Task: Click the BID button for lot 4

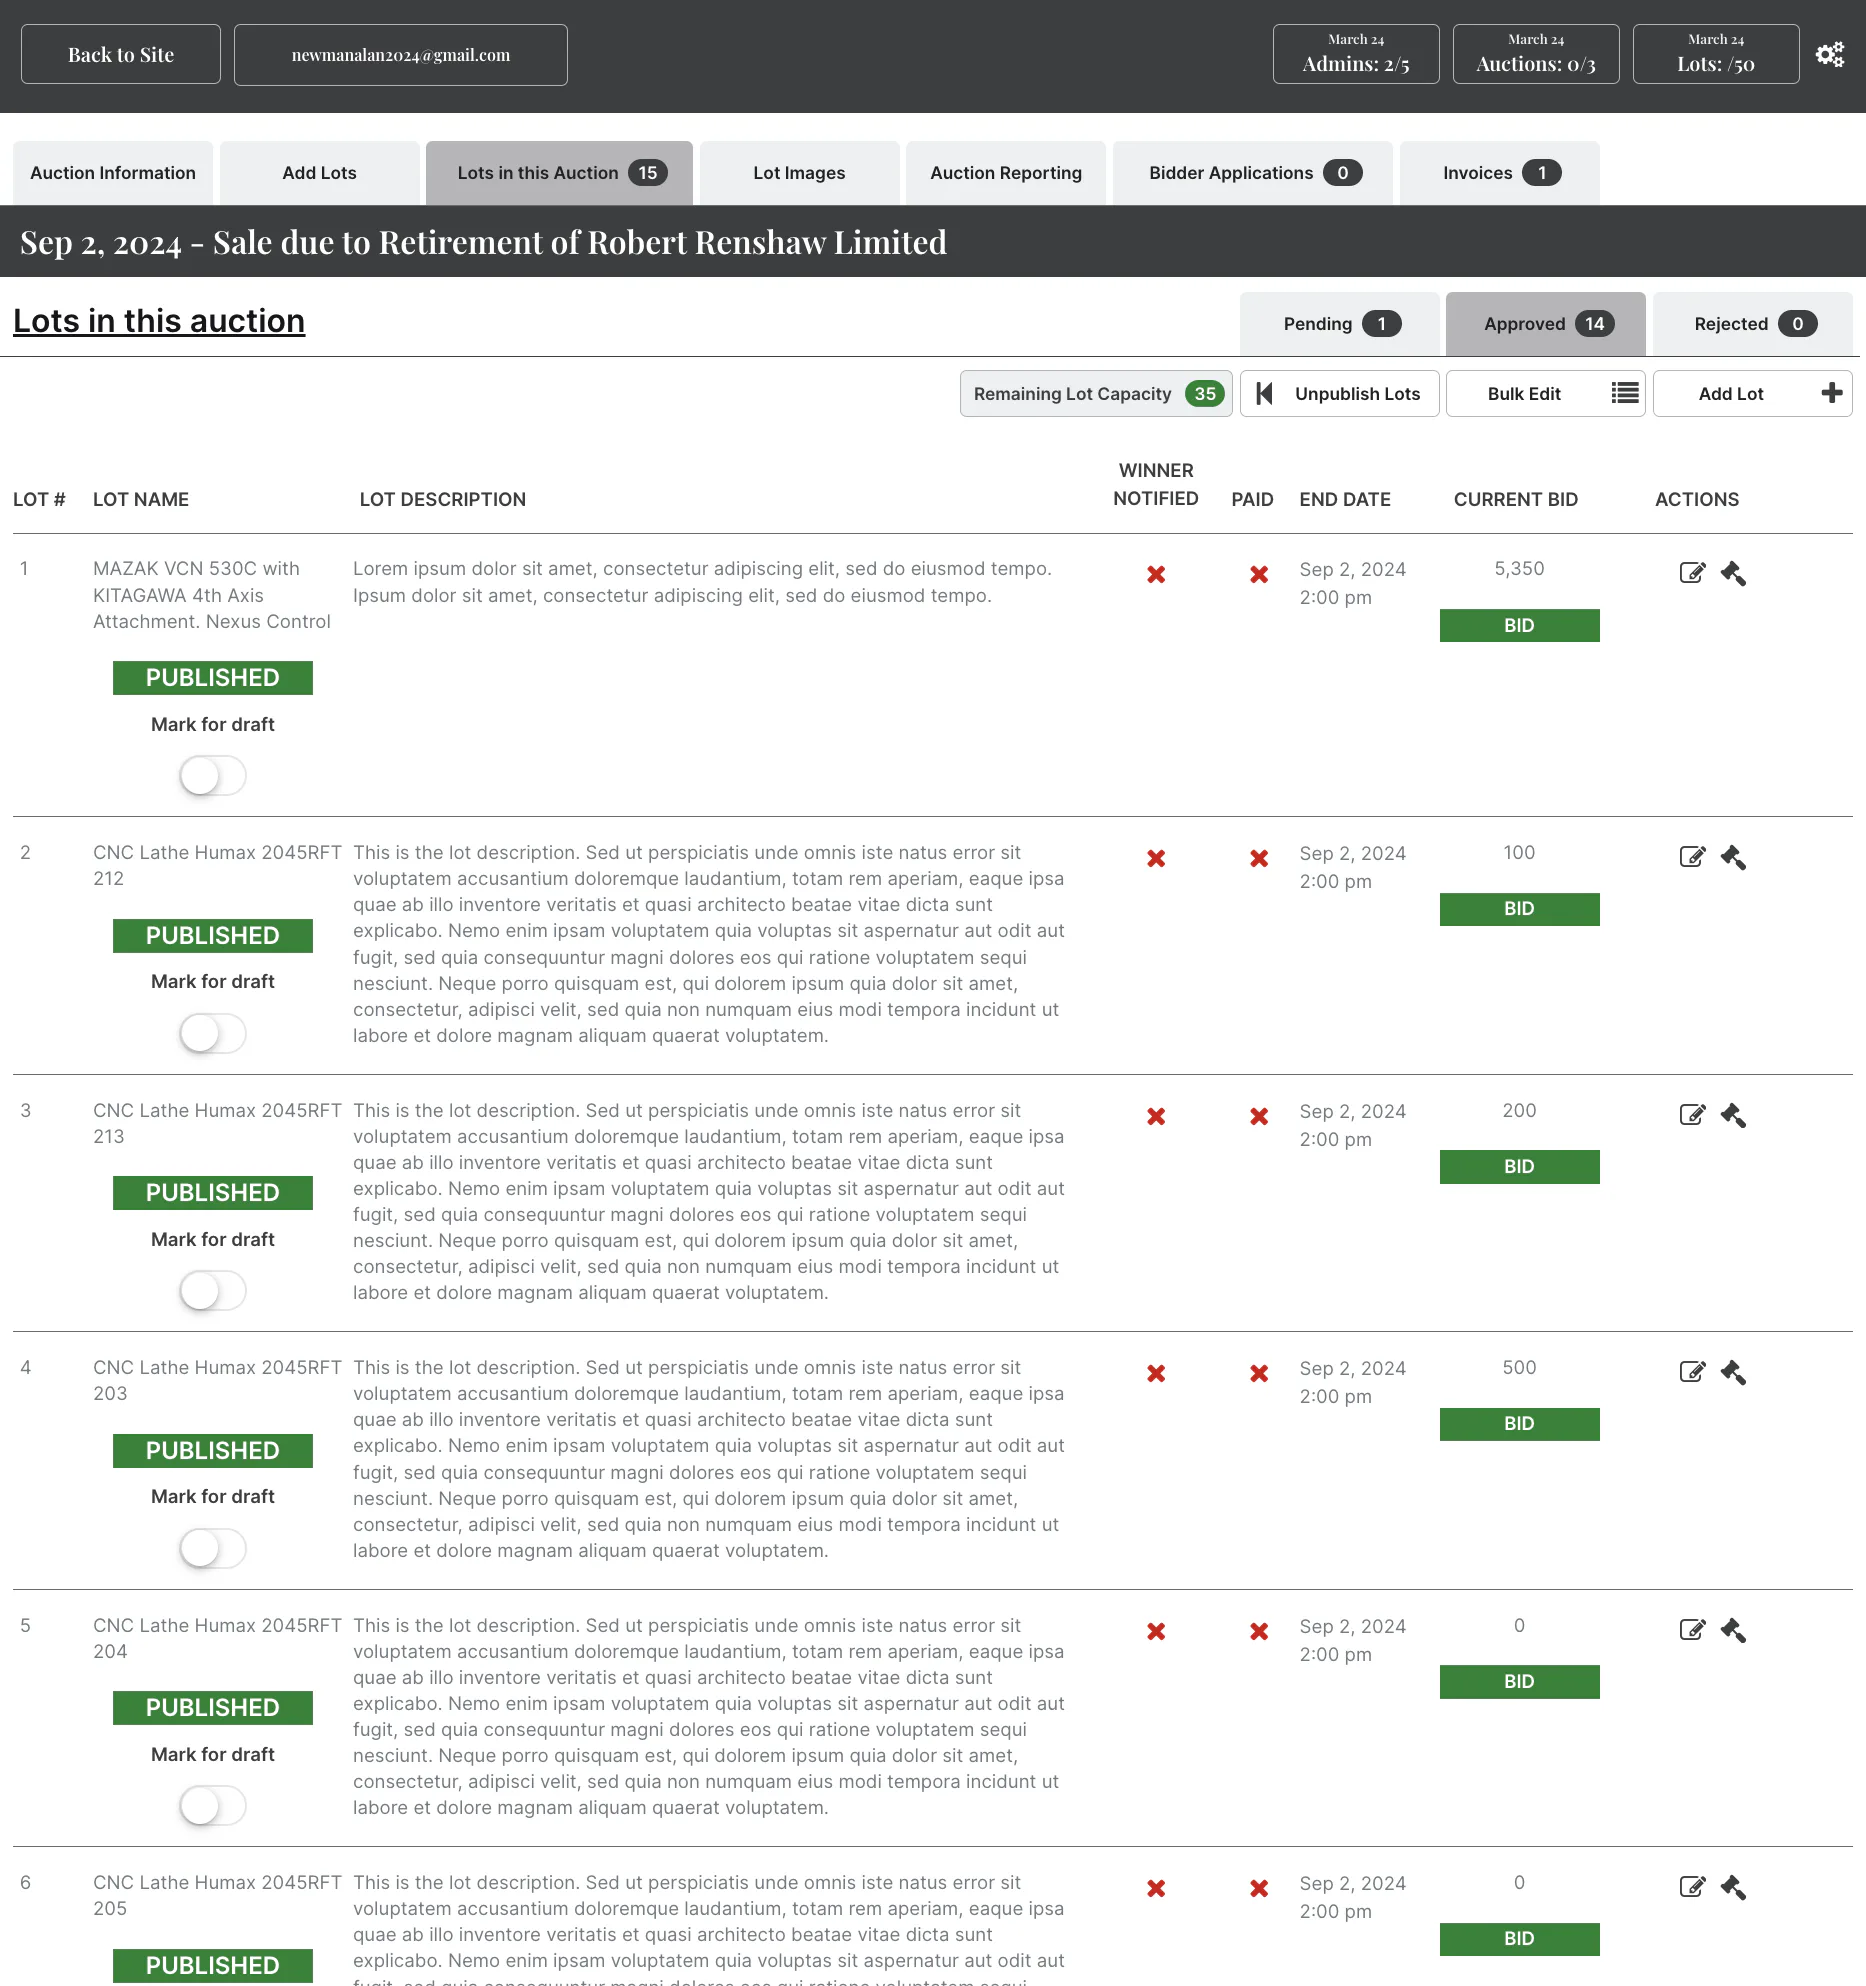Action: point(1519,1424)
